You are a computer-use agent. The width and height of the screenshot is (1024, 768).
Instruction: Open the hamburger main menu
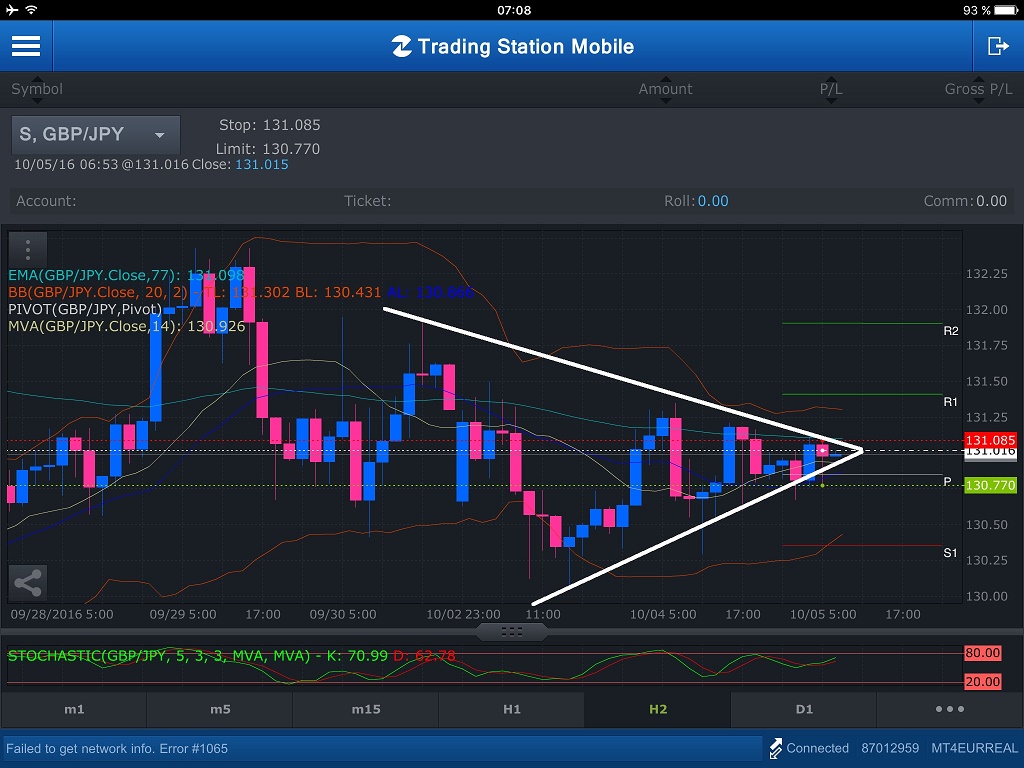tap(26, 46)
